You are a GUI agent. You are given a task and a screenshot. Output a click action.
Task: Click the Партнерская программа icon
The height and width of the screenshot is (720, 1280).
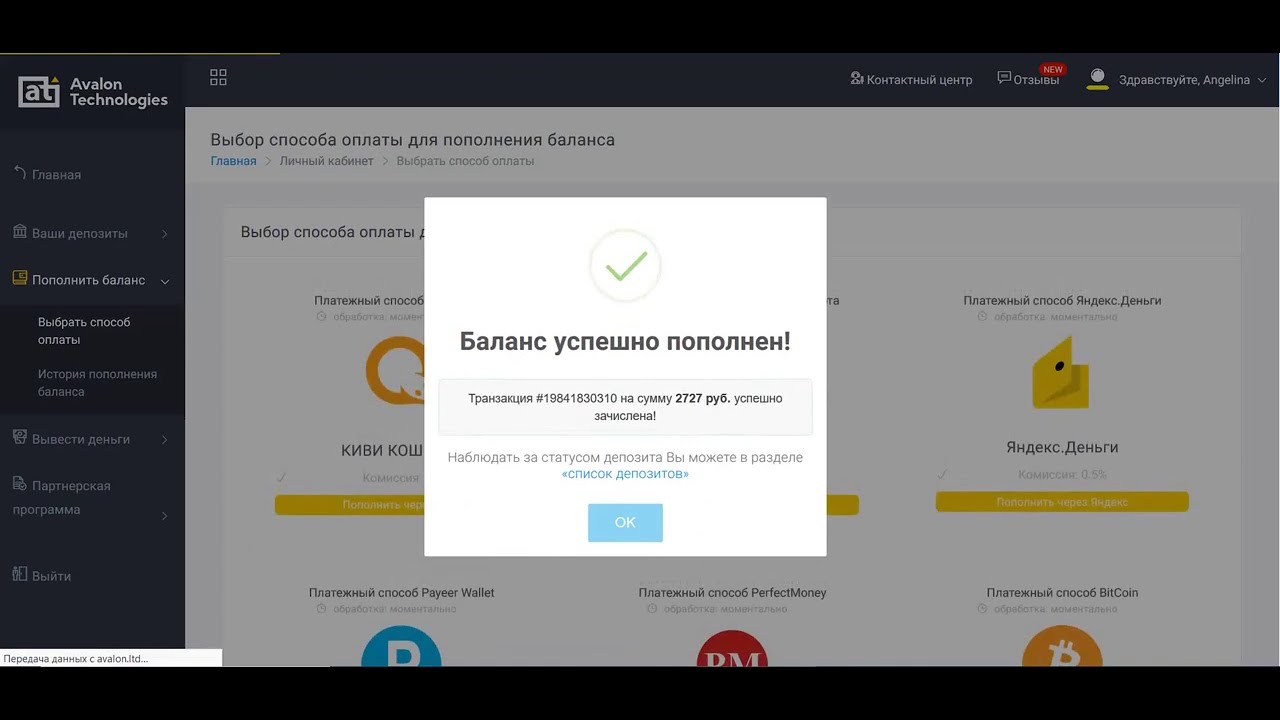tap(20, 484)
